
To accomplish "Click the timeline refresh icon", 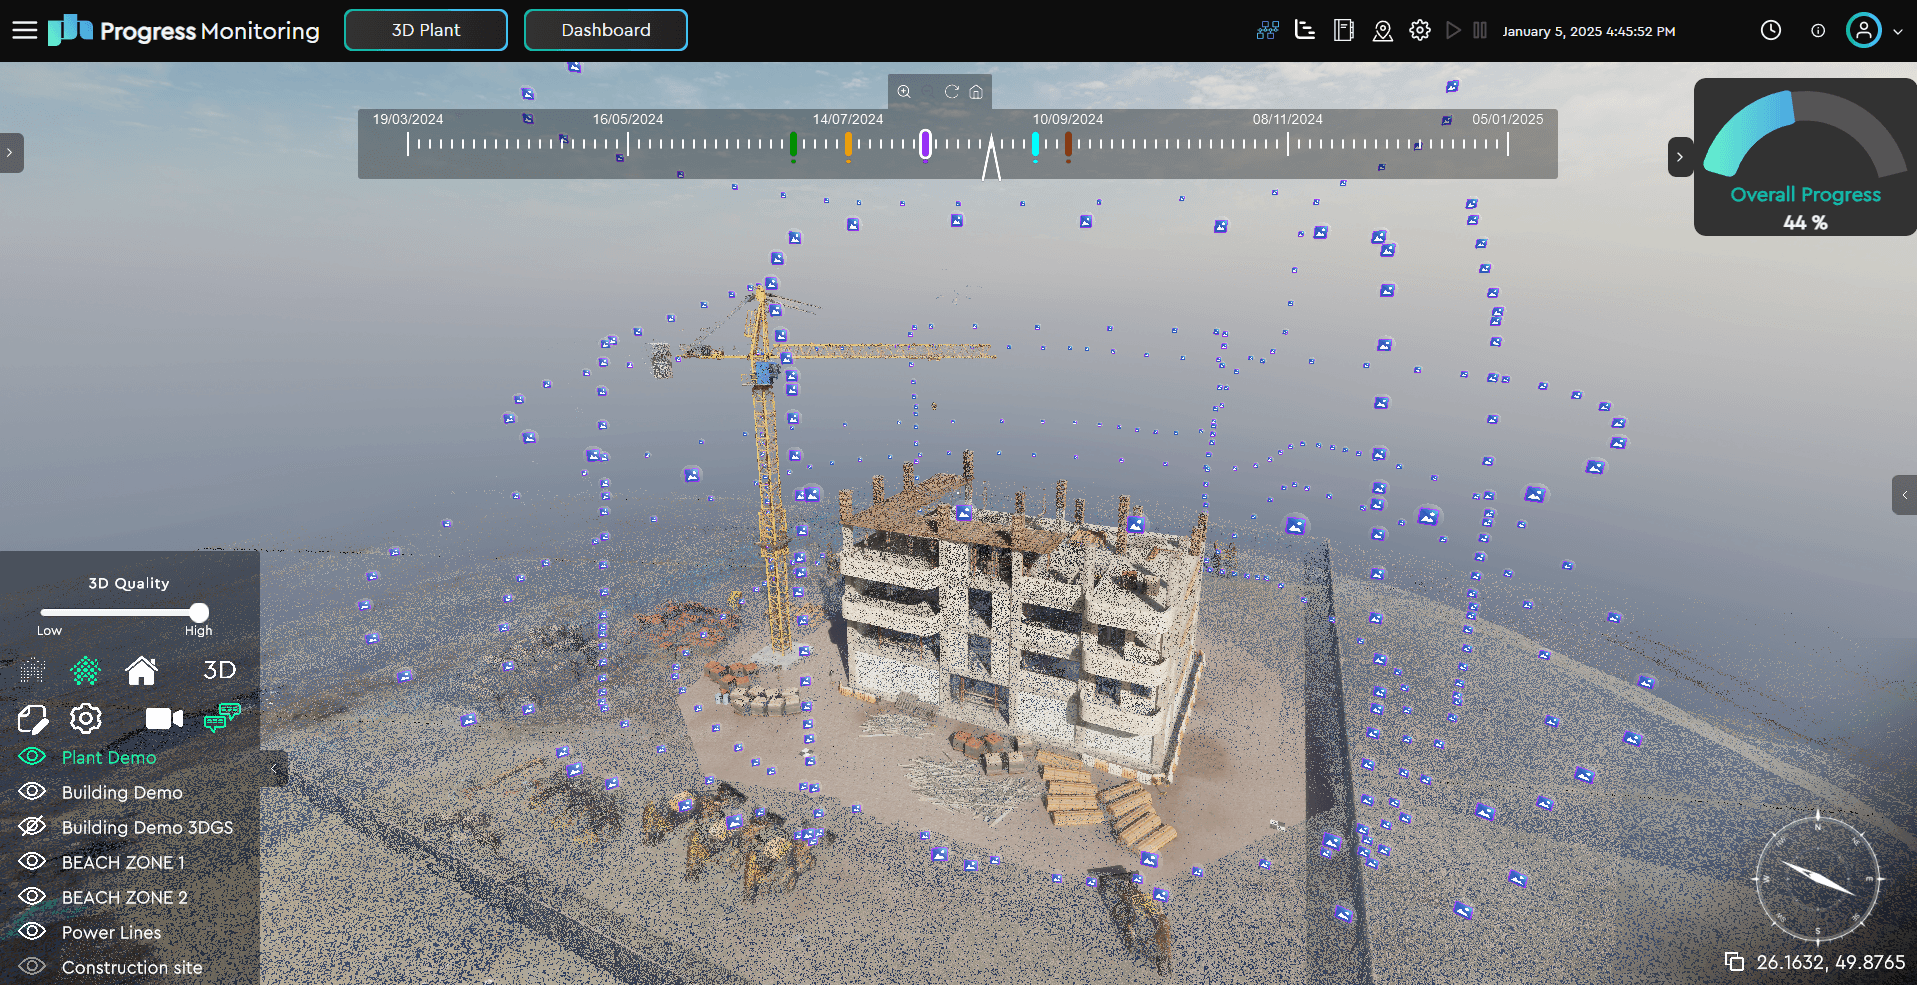I will coord(952,92).
